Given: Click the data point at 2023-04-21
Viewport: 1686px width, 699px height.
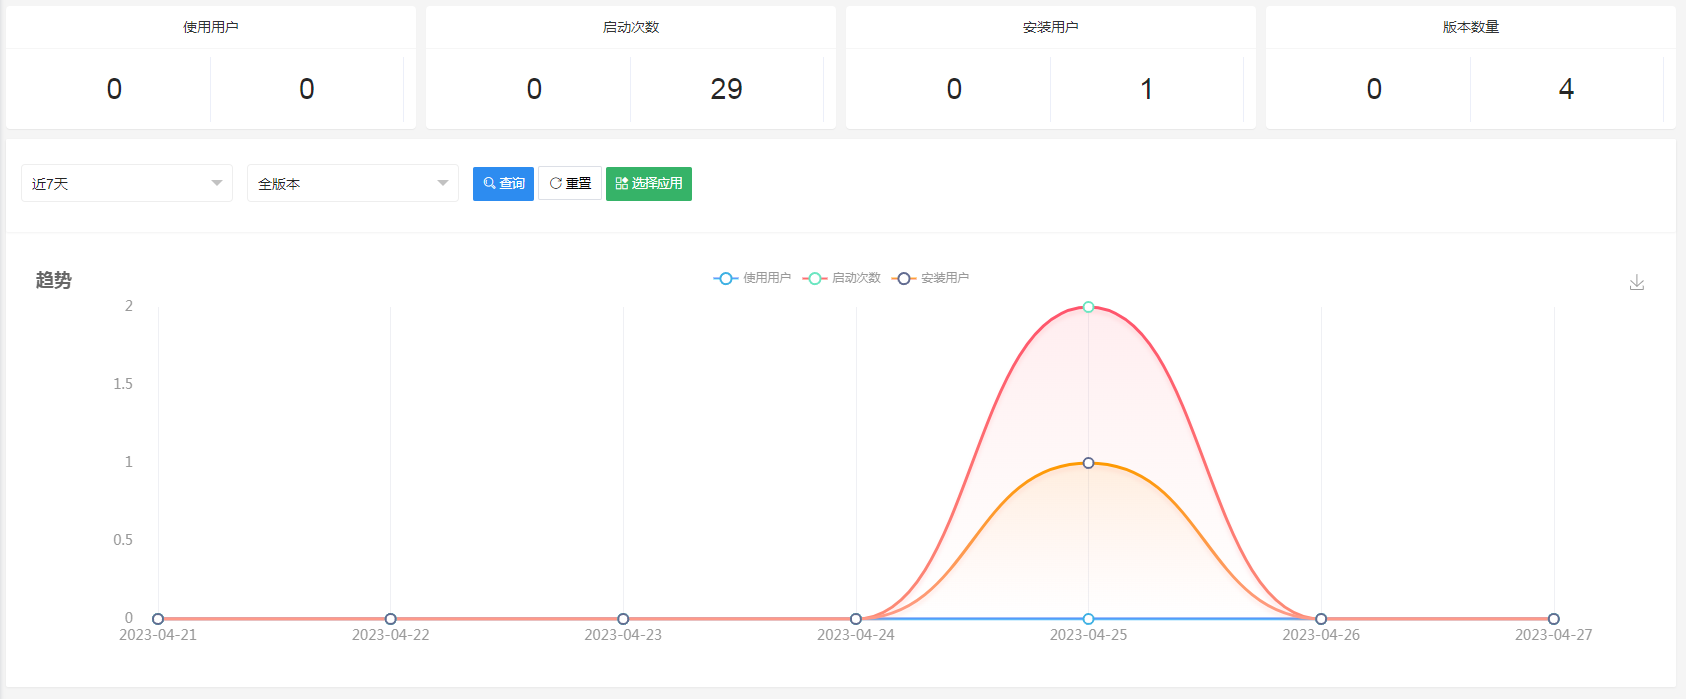Looking at the screenshot, I should (158, 619).
